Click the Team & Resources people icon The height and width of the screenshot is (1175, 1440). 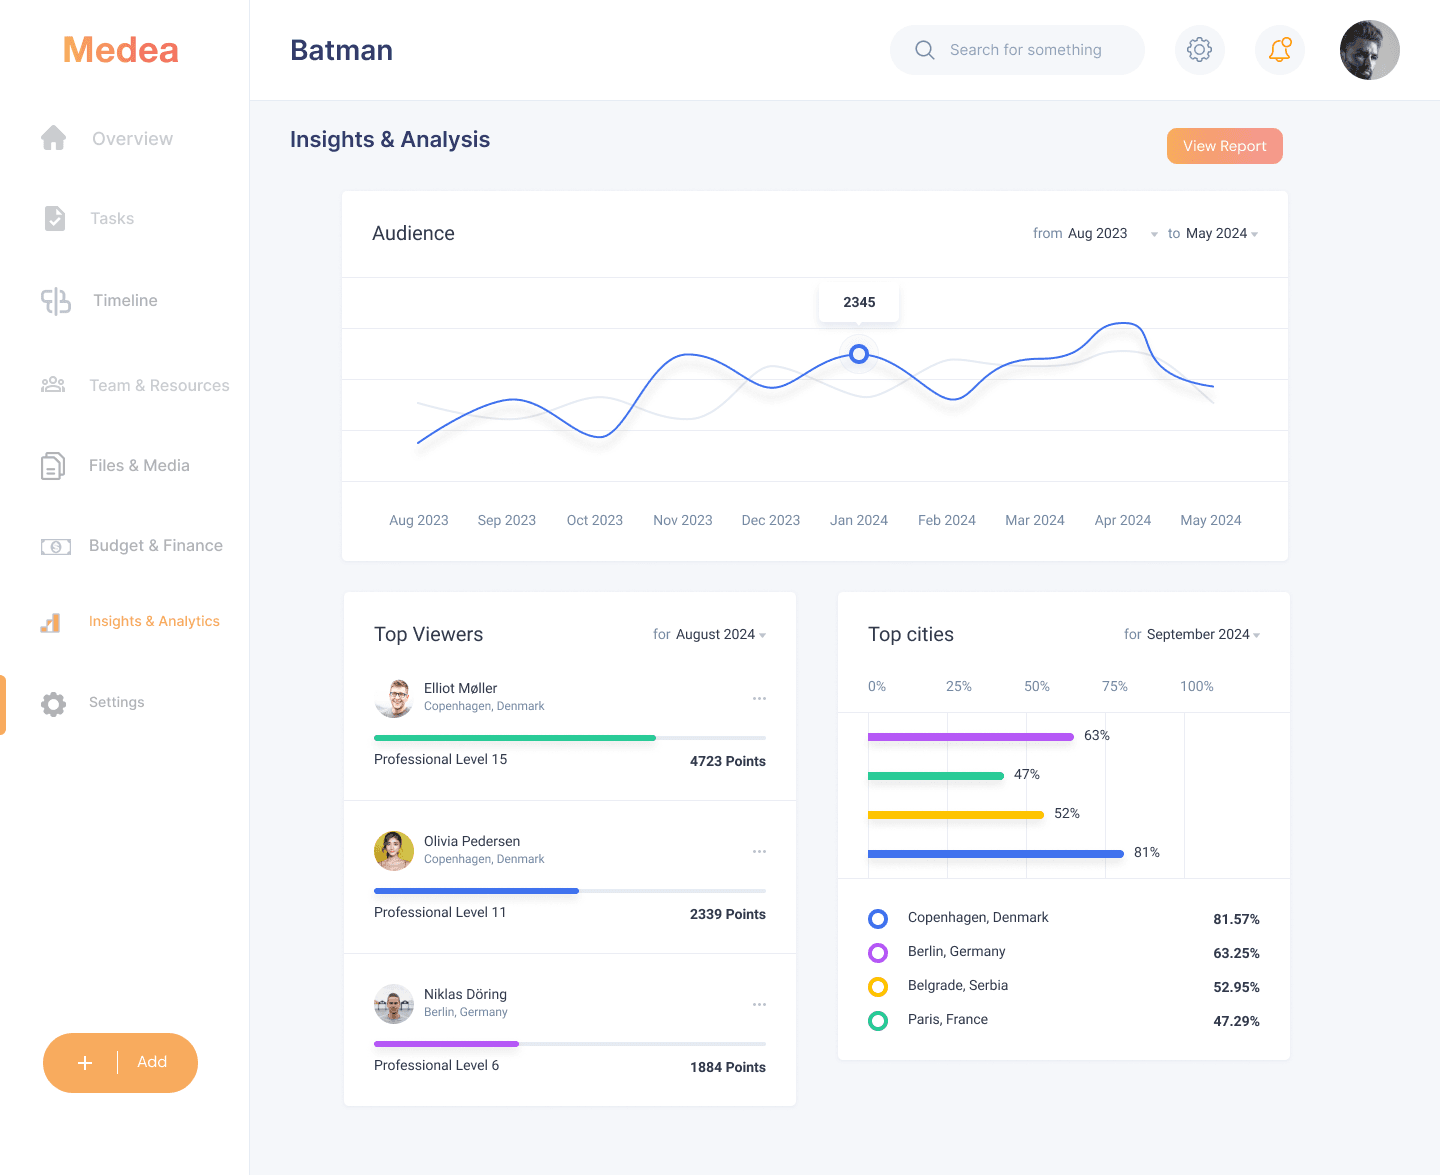[53, 385]
